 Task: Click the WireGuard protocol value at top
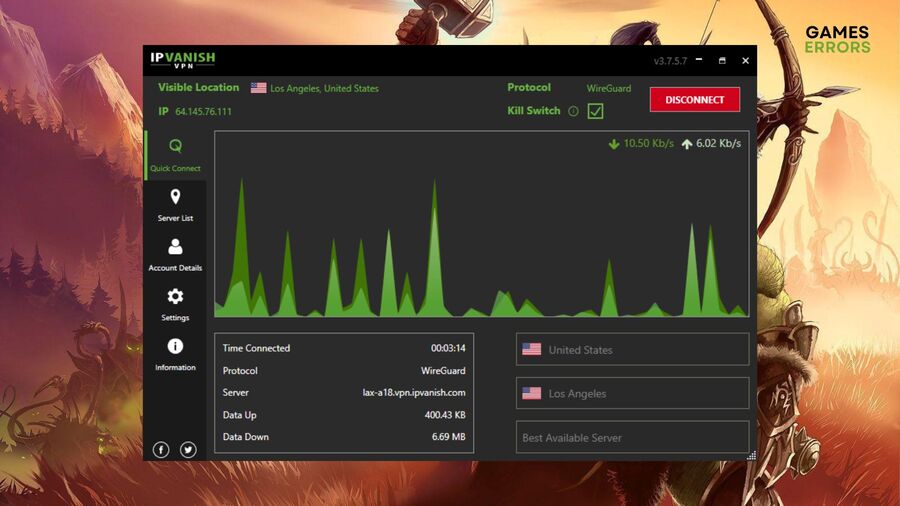point(608,88)
